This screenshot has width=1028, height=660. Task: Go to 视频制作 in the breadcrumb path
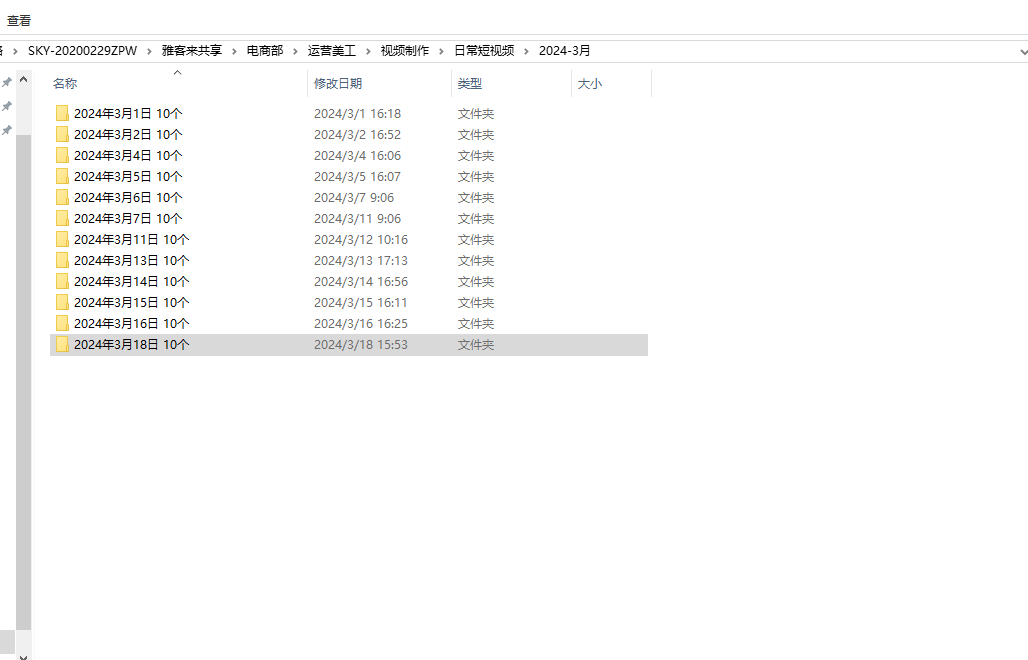click(x=405, y=51)
